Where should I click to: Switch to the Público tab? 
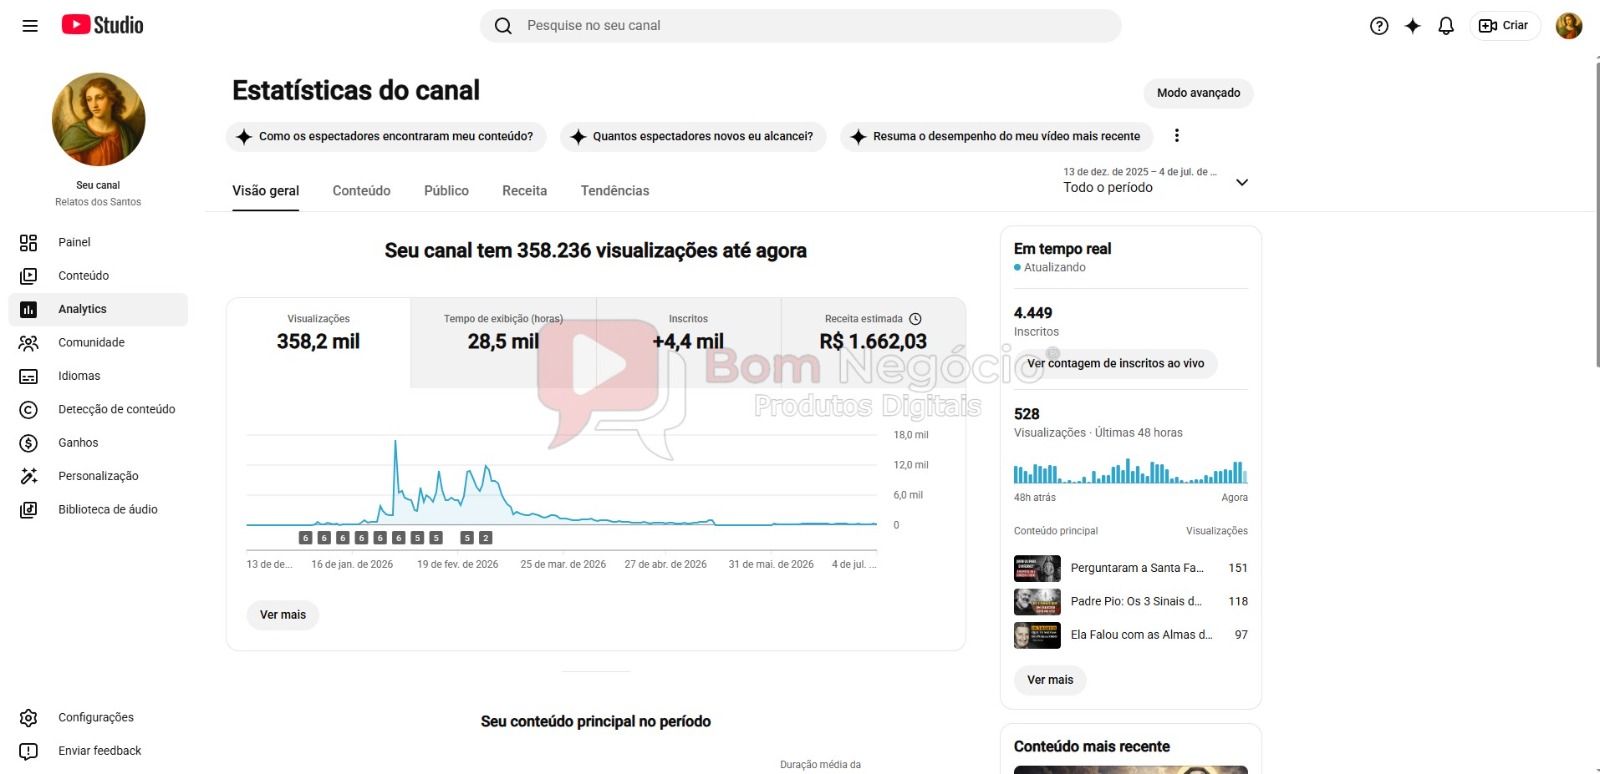point(446,191)
